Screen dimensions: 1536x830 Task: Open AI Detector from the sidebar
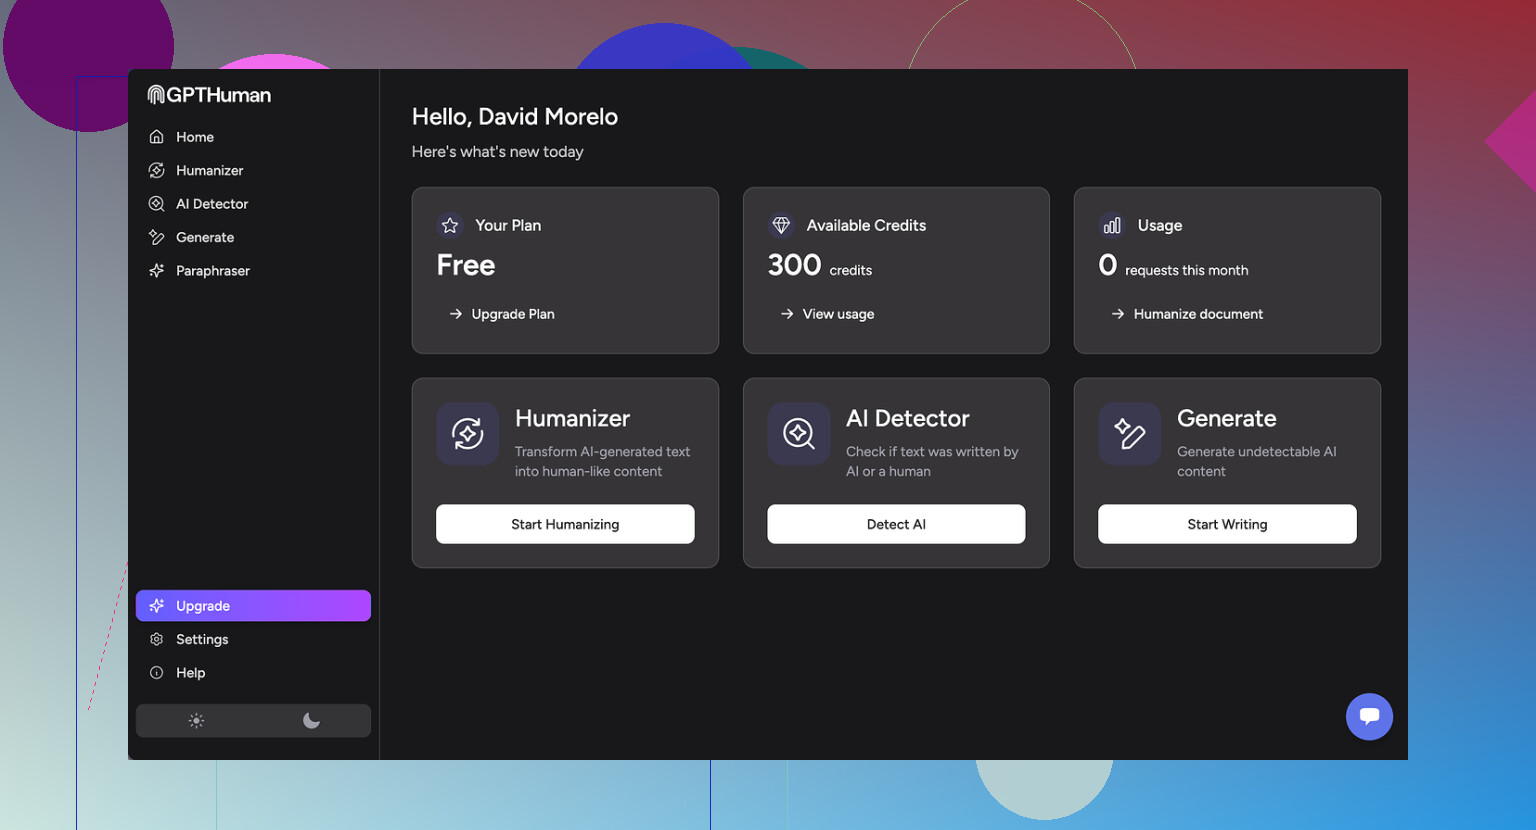tap(211, 203)
